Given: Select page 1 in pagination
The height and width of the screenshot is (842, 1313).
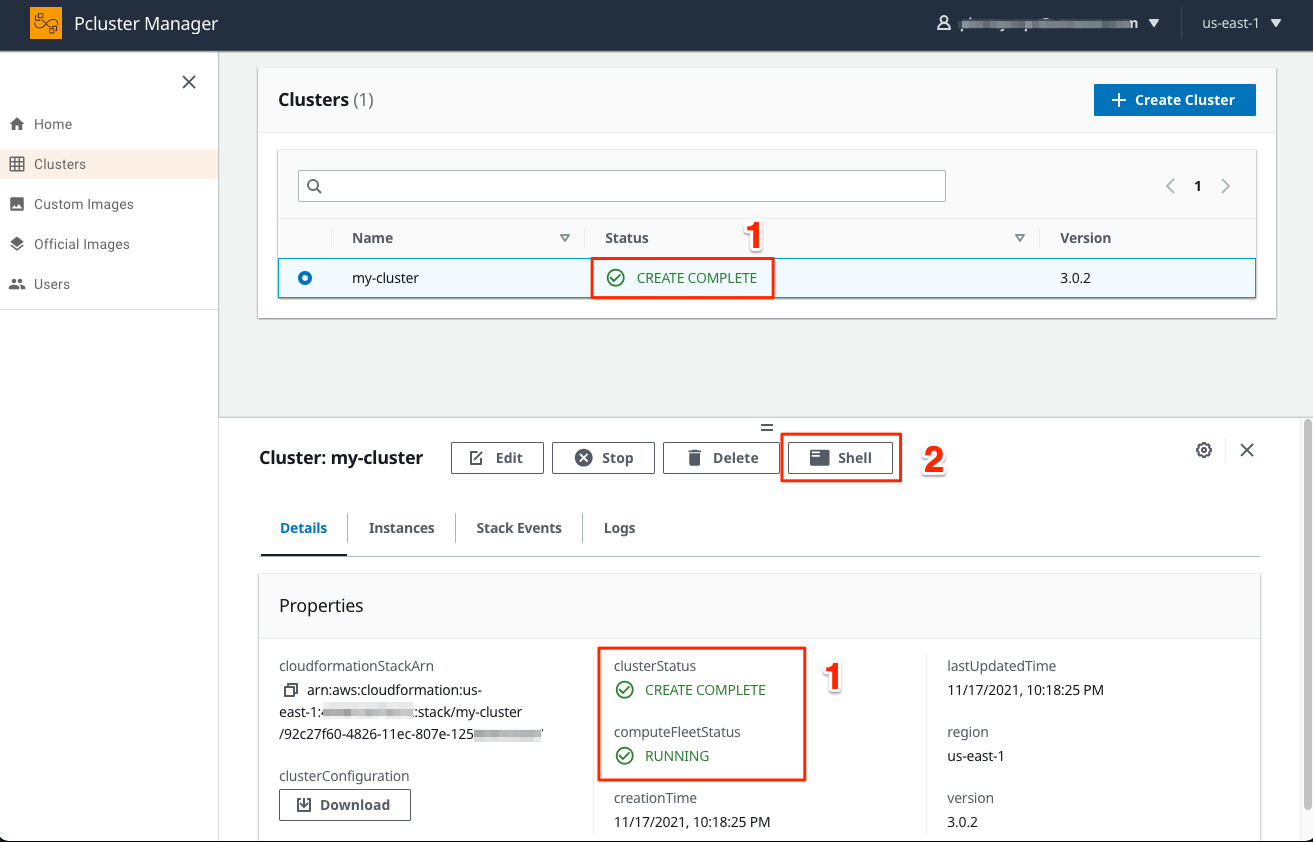Looking at the screenshot, I should click(1198, 186).
